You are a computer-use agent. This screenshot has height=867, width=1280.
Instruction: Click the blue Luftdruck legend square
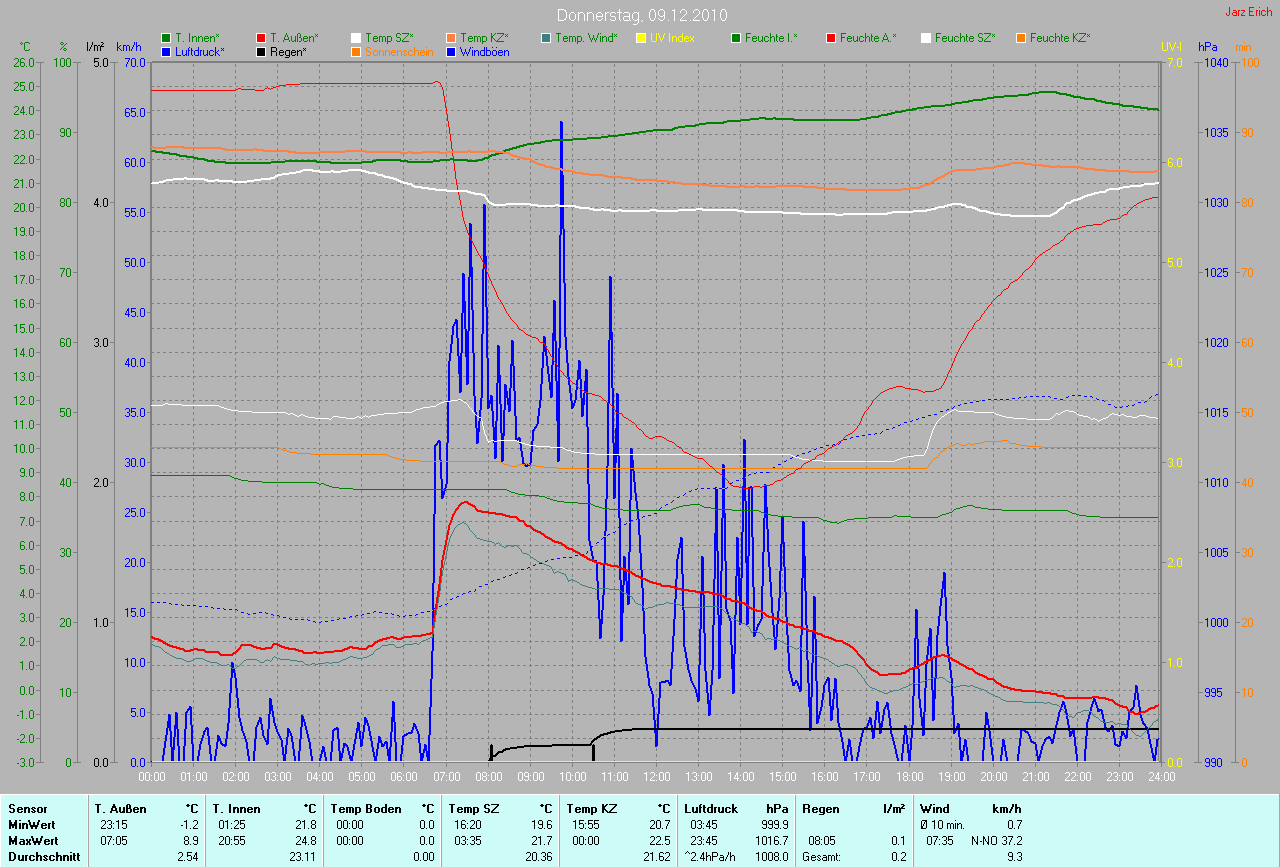167,51
